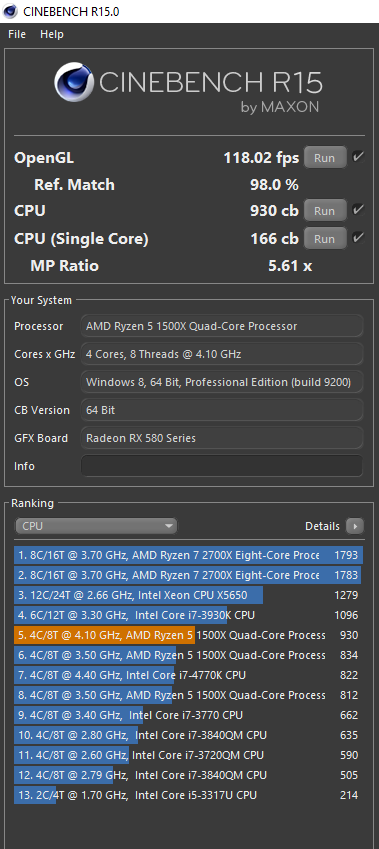Select the Core i7-4770K ranking entry
This screenshot has width=379, height=849.
coord(188,675)
